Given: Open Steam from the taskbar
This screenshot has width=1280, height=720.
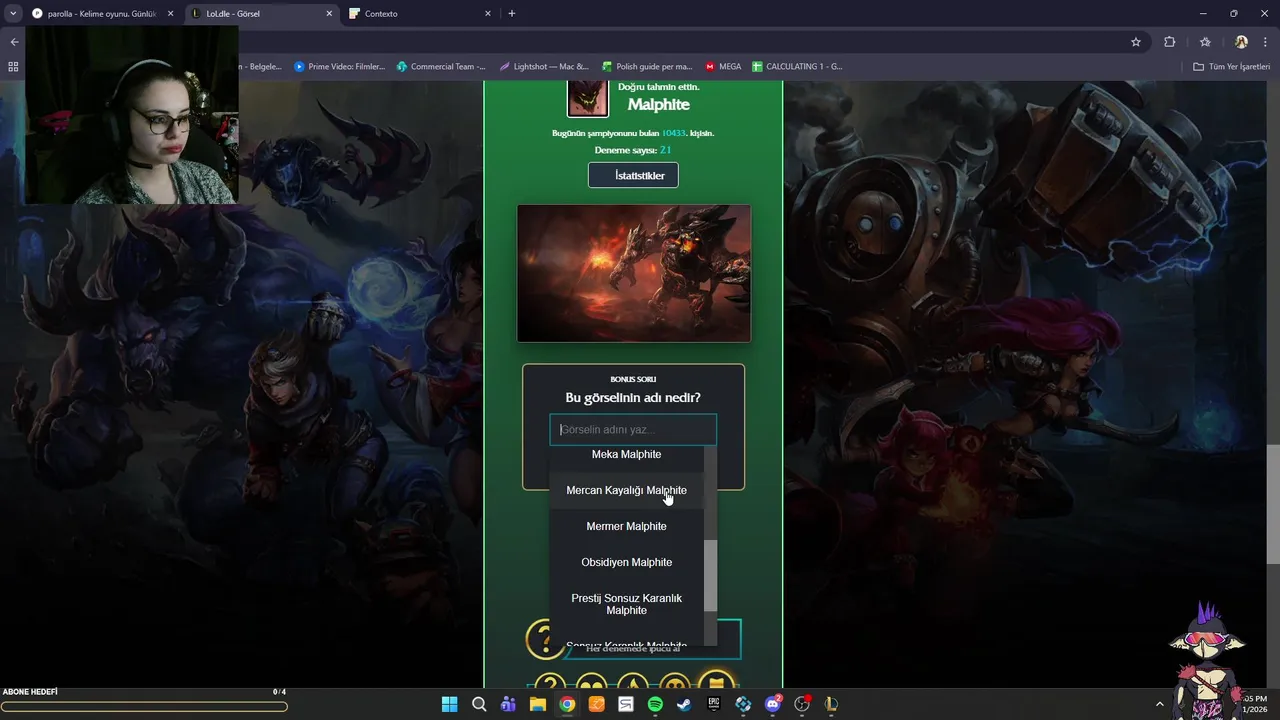Looking at the screenshot, I should click(684, 704).
